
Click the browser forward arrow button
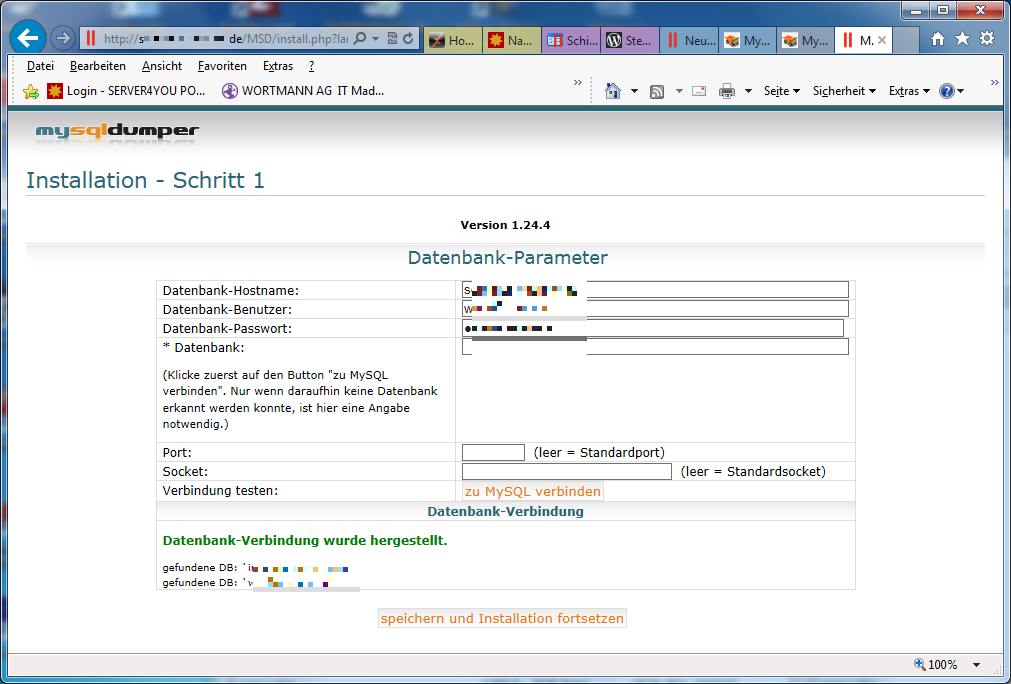(62, 39)
